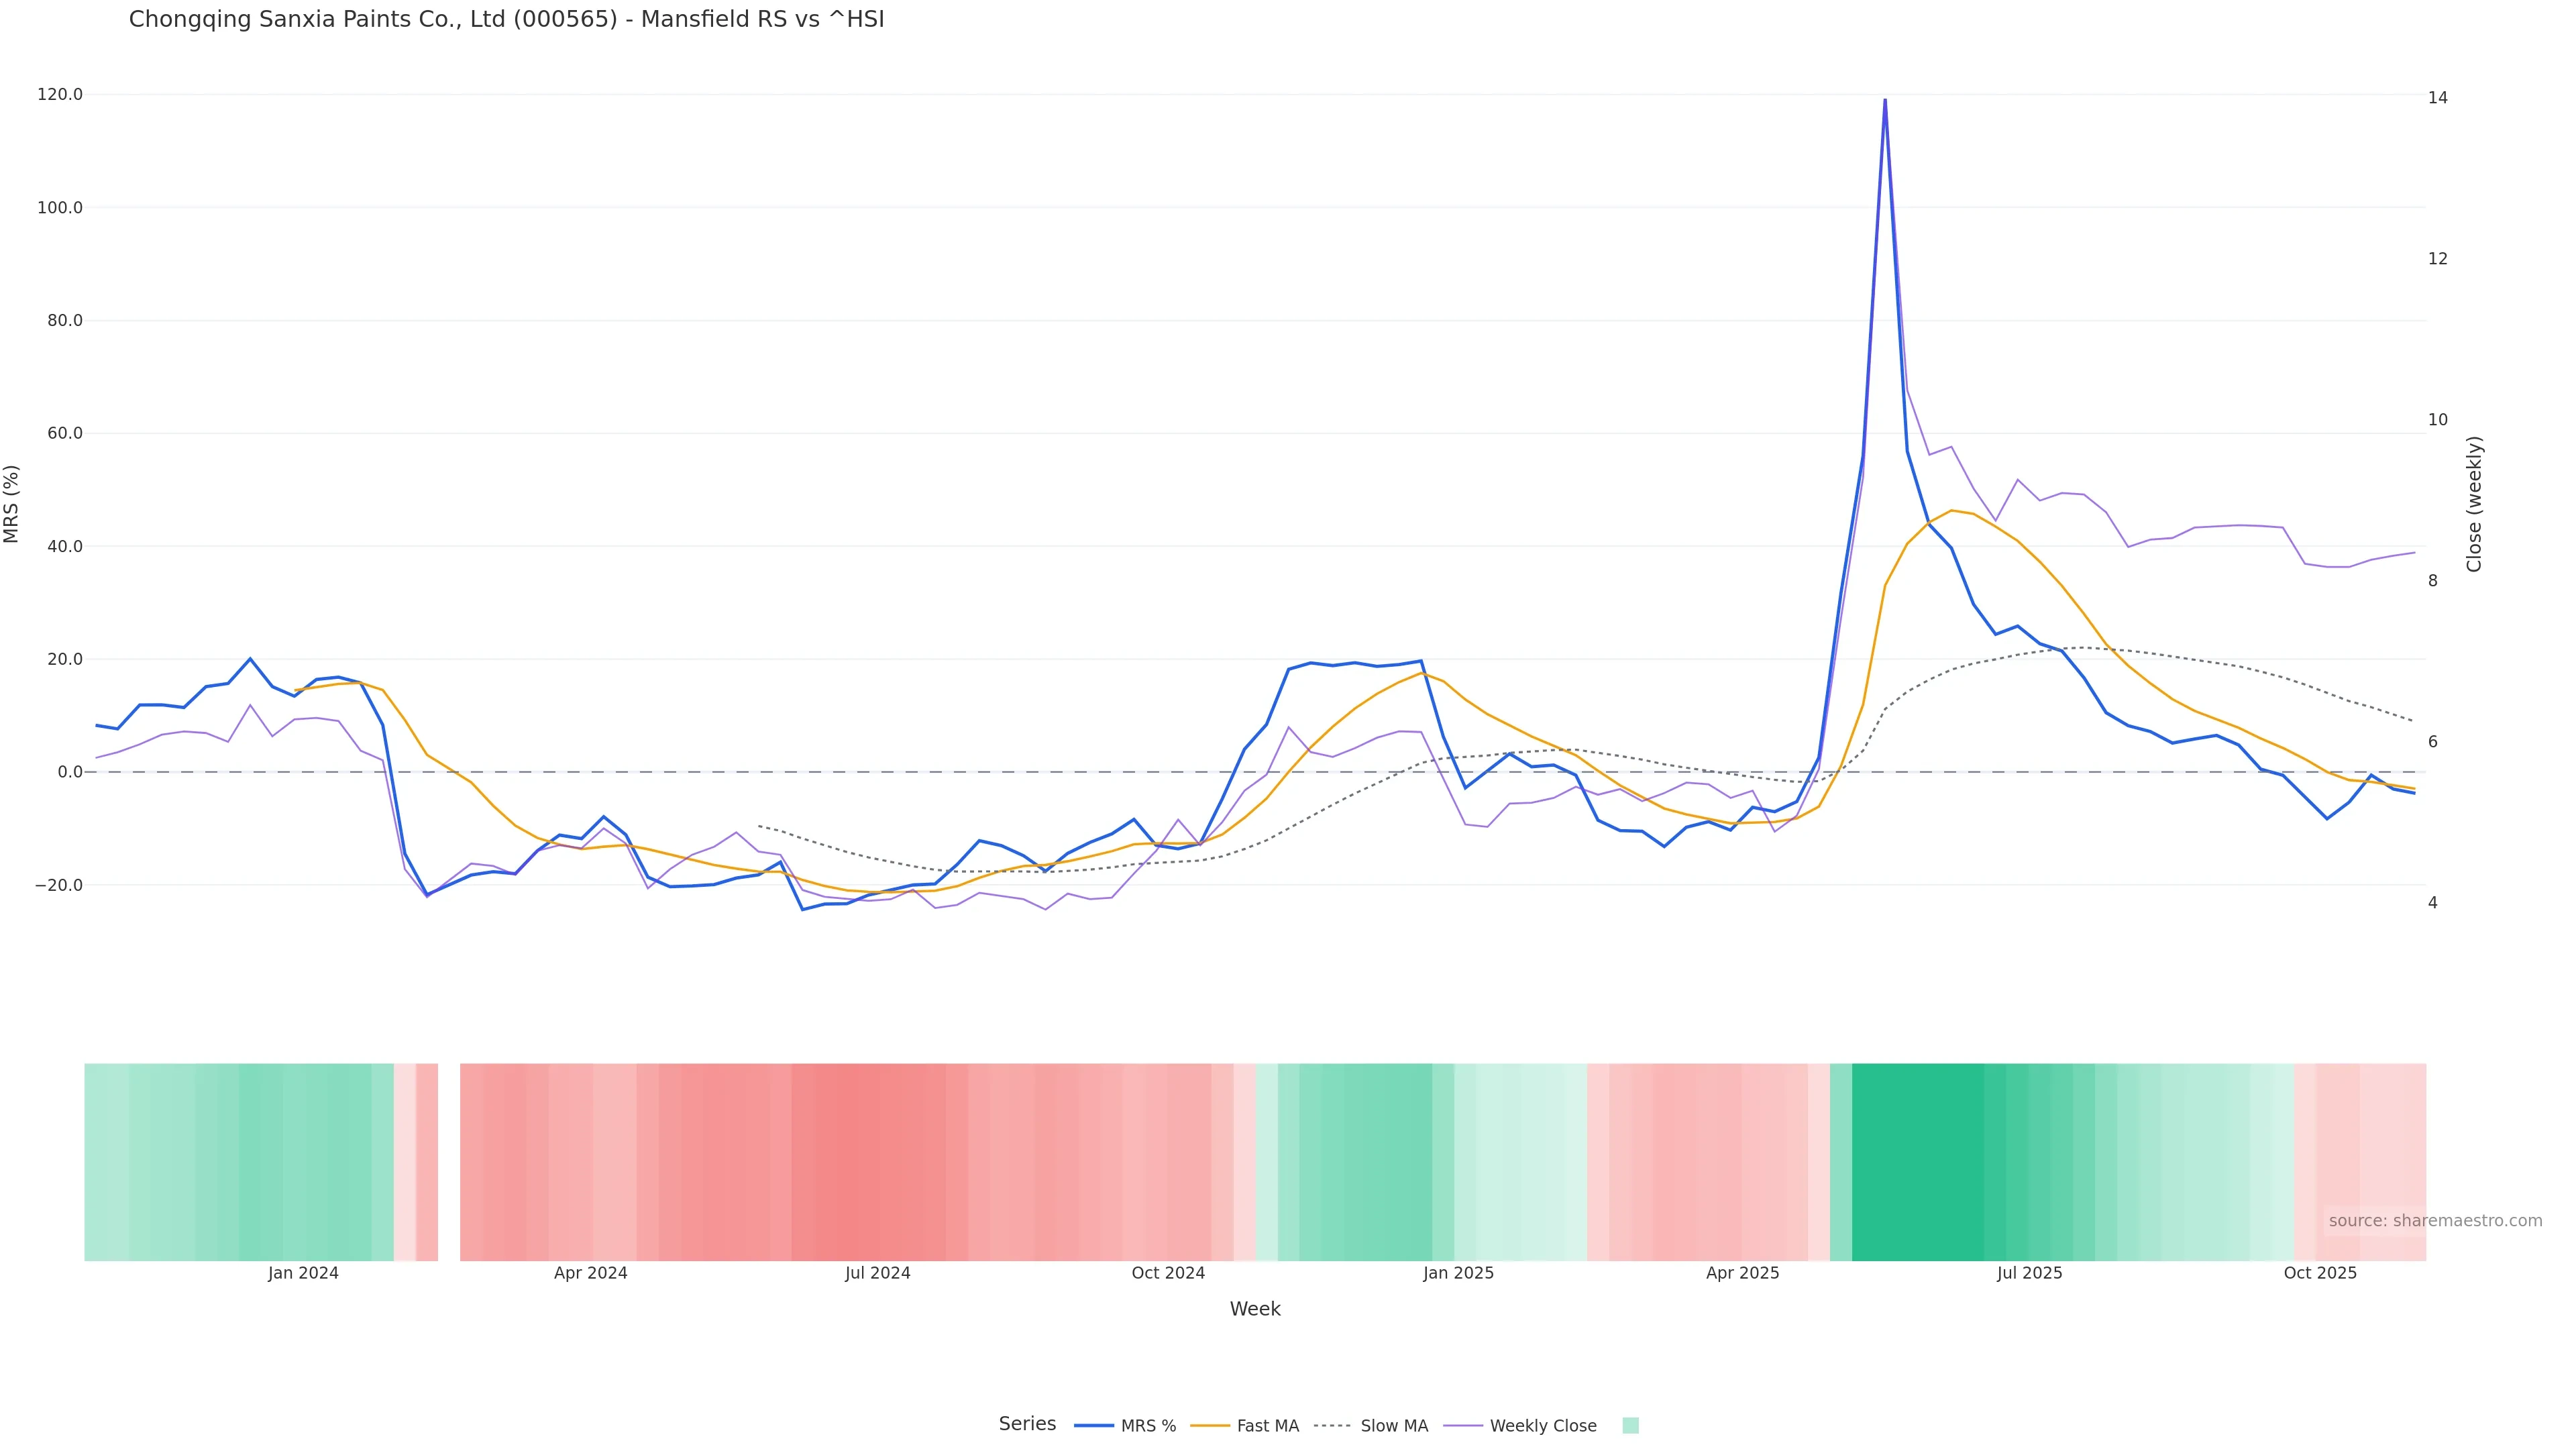Click the chart title text
Viewport: 2576px width, 1449px height.
click(x=506, y=20)
